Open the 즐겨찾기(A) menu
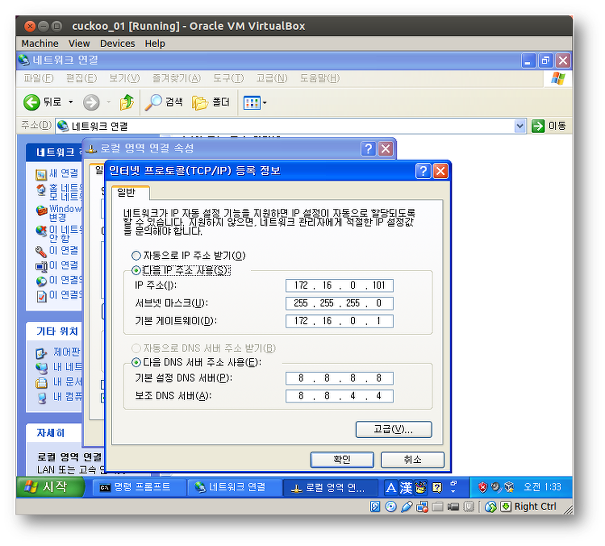The height and width of the screenshot is (546, 605). click(x=176, y=78)
